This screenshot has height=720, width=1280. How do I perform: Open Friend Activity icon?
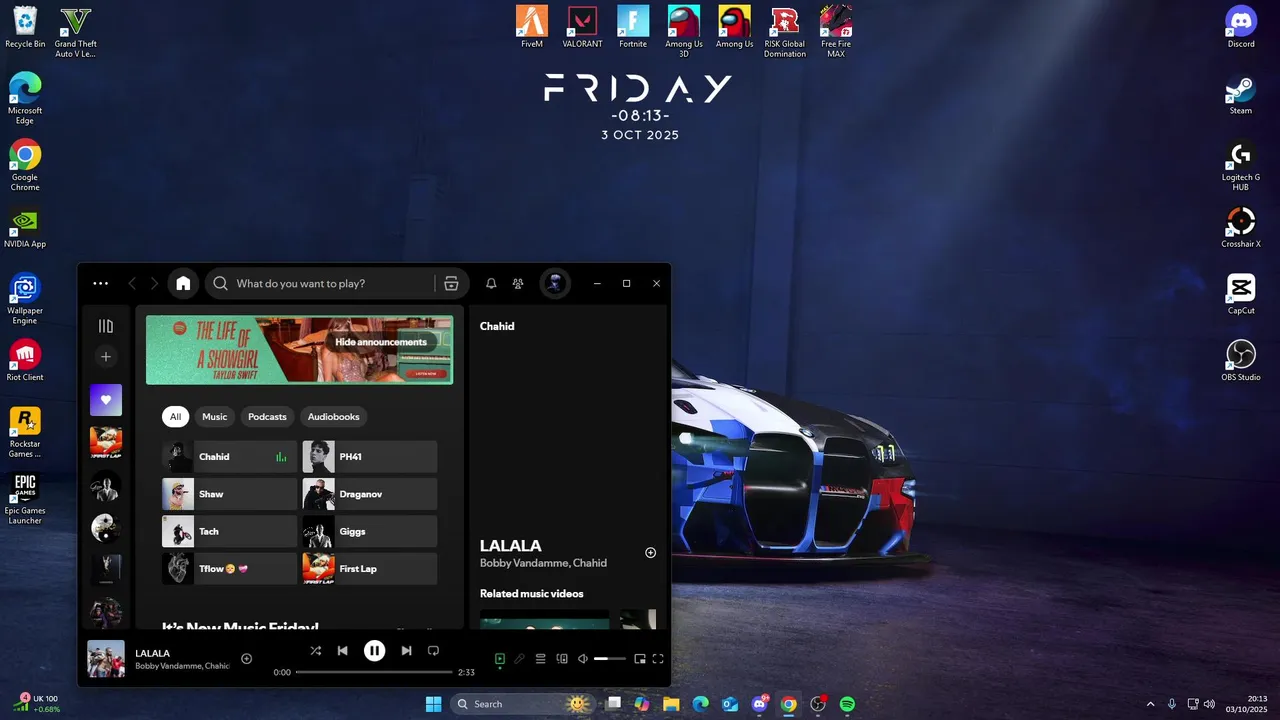[517, 283]
